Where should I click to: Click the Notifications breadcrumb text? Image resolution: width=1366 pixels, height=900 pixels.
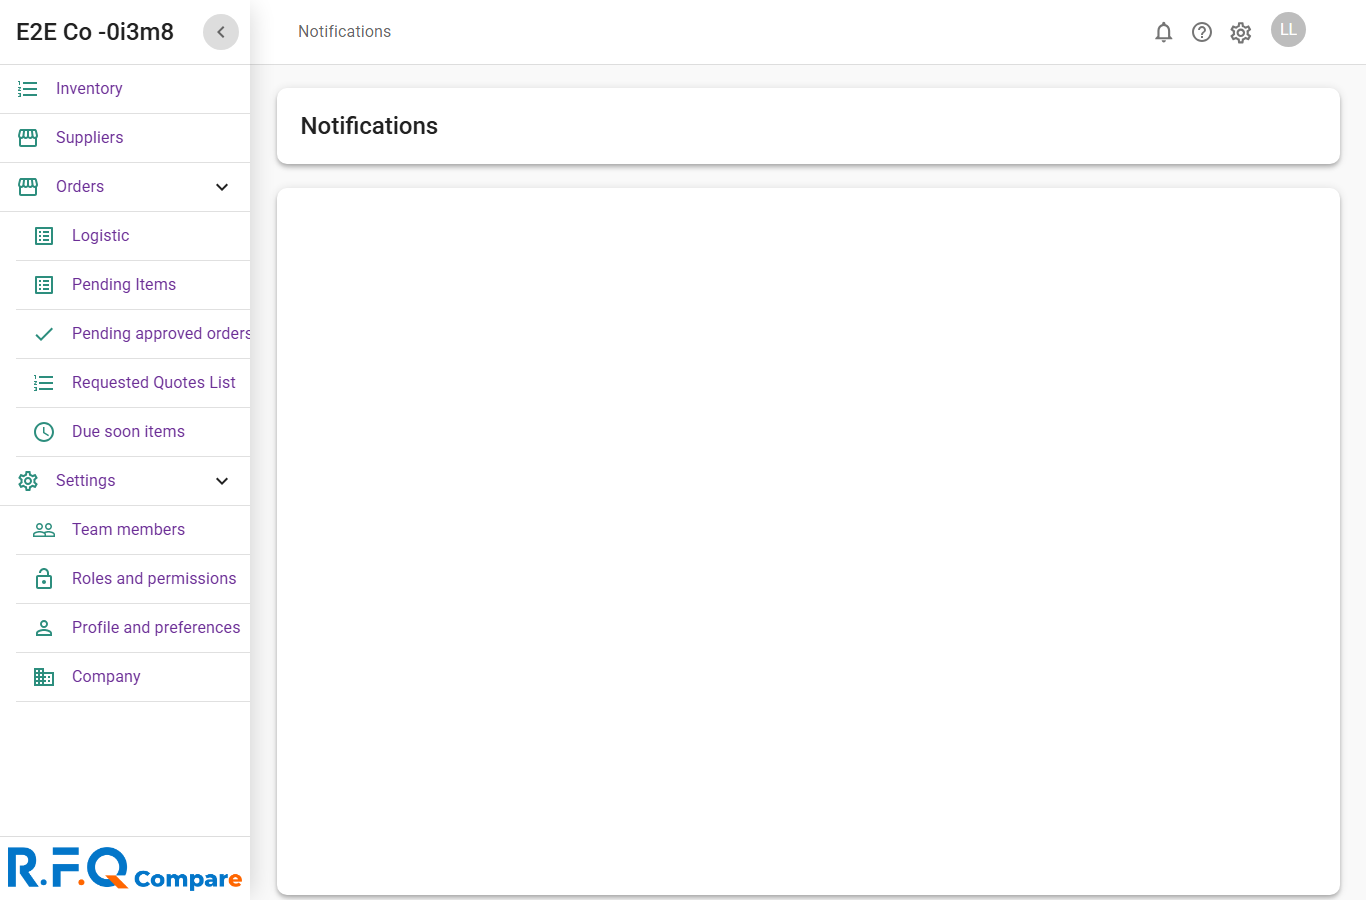click(x=344, y=32)
